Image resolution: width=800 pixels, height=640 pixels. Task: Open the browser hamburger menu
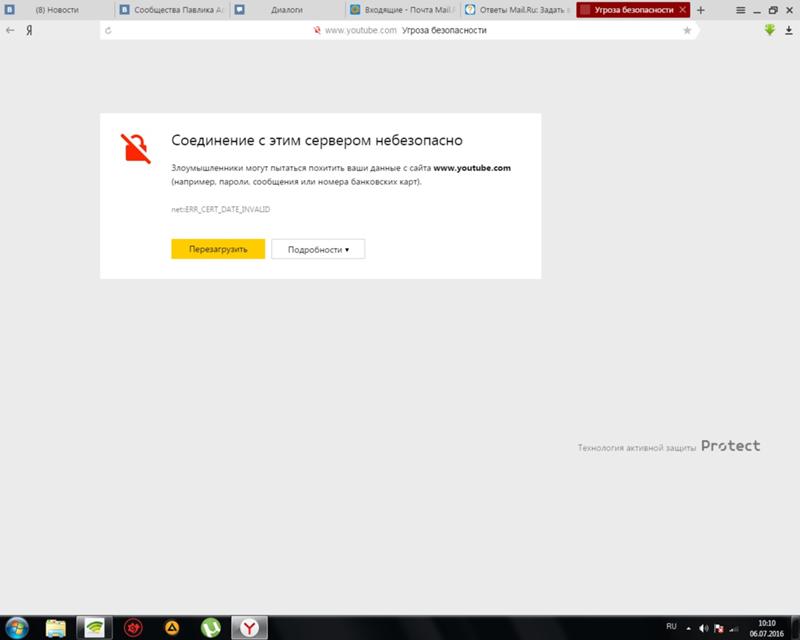click(740, 10)
